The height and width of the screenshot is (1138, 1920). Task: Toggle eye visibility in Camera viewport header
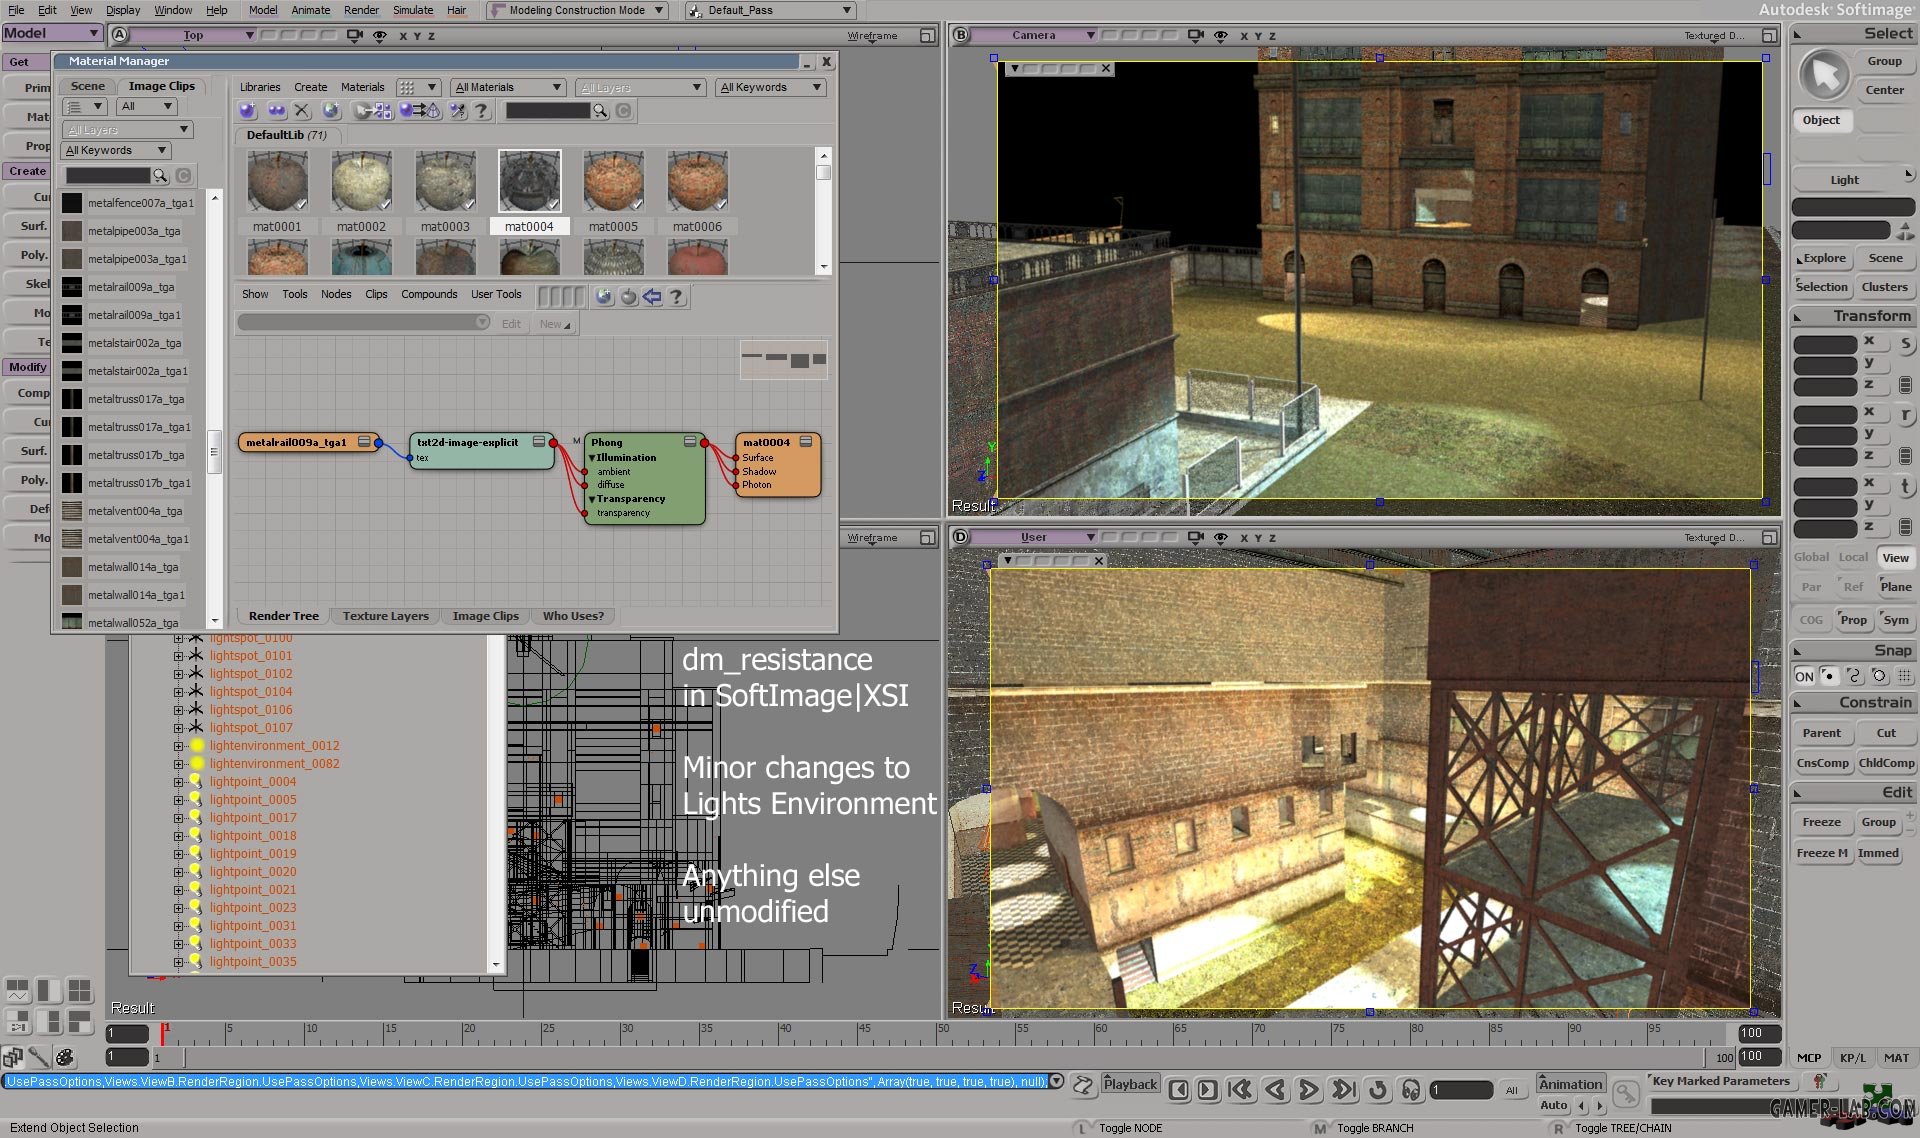(x=1221, y=35)
